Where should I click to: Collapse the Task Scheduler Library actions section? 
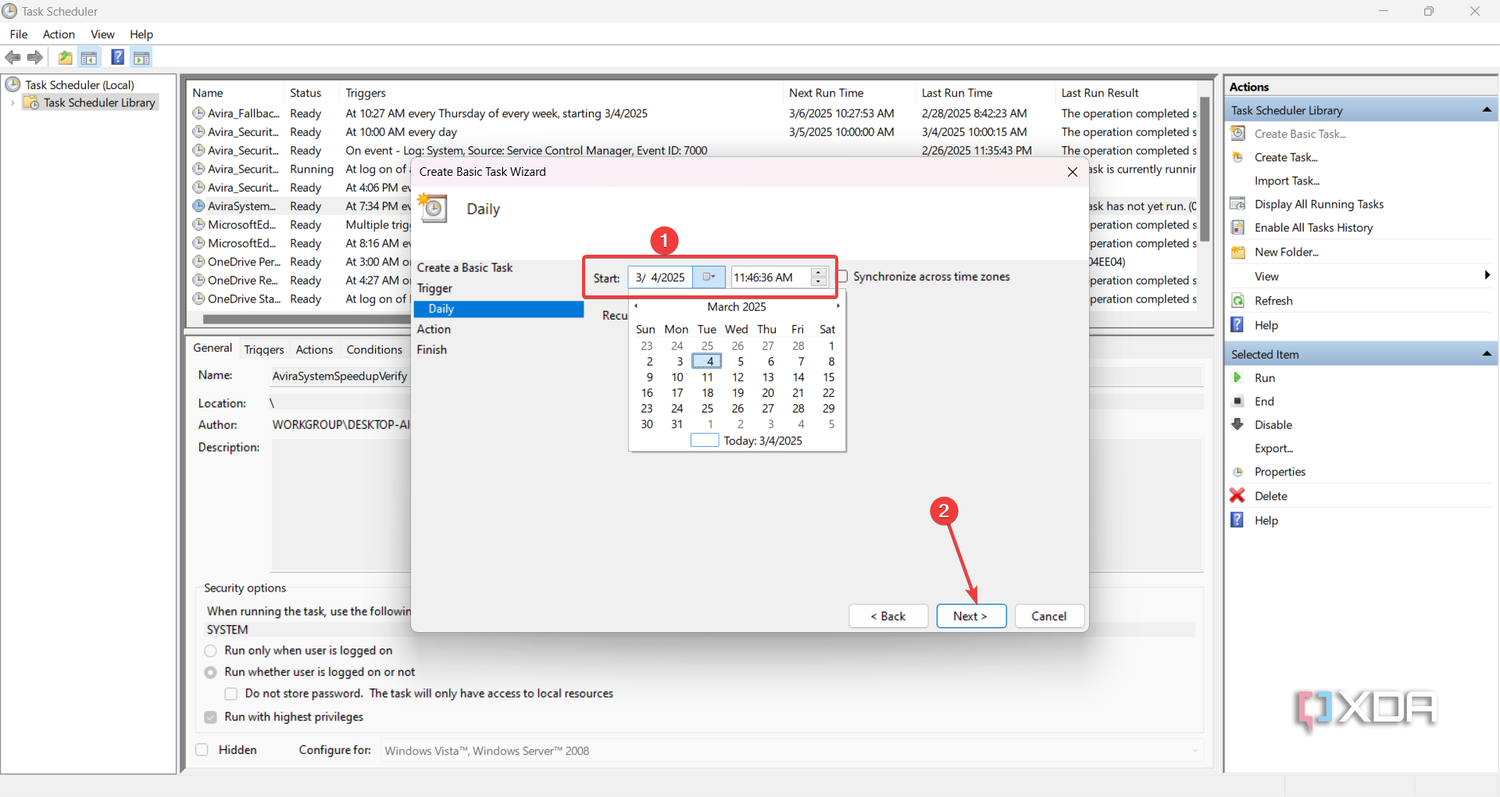tap(1487, 110)
